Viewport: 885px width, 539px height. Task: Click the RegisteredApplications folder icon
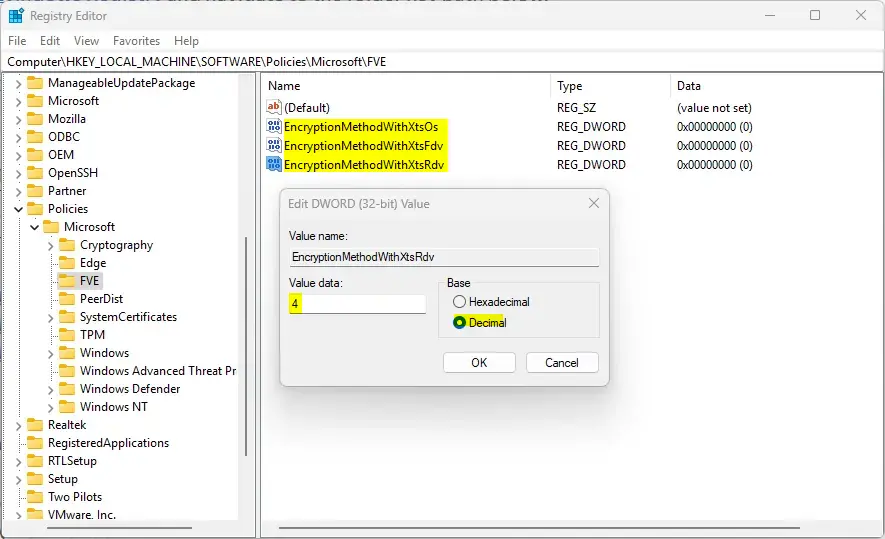click(x=35, y=443)
